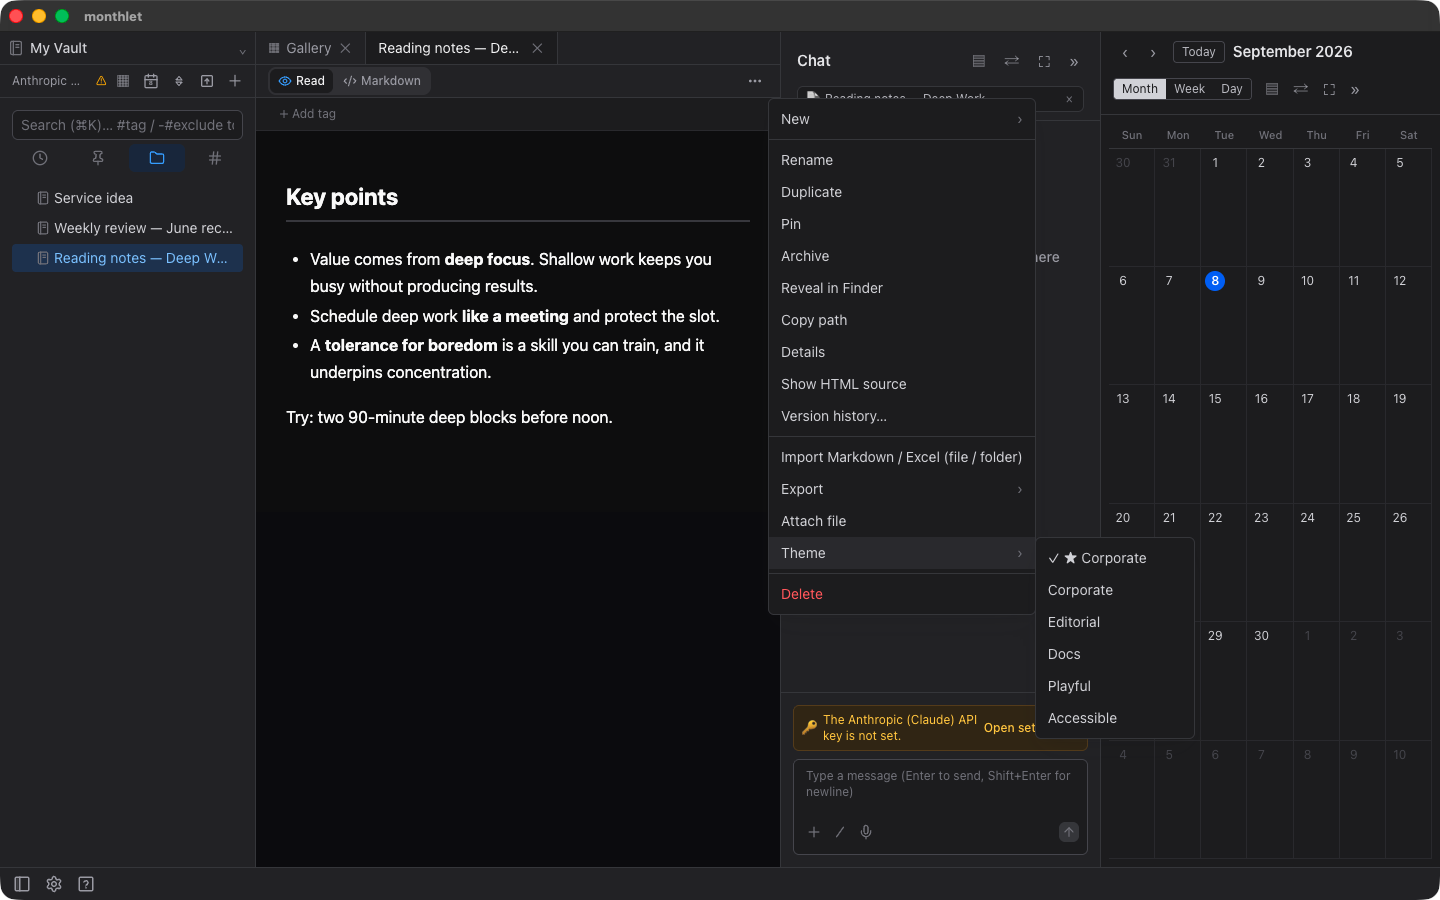Choose Reveal in Finder
1440x900 pixels.
click(x=901, y=288)
